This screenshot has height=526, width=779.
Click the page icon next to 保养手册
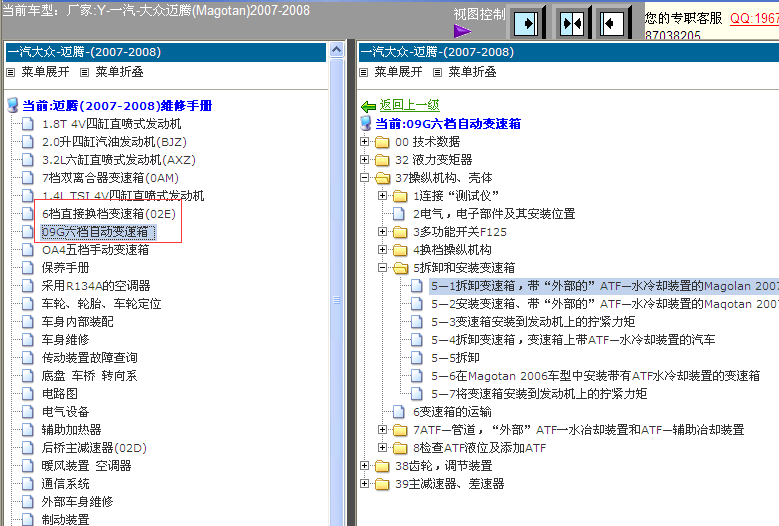tap(28, 268)
